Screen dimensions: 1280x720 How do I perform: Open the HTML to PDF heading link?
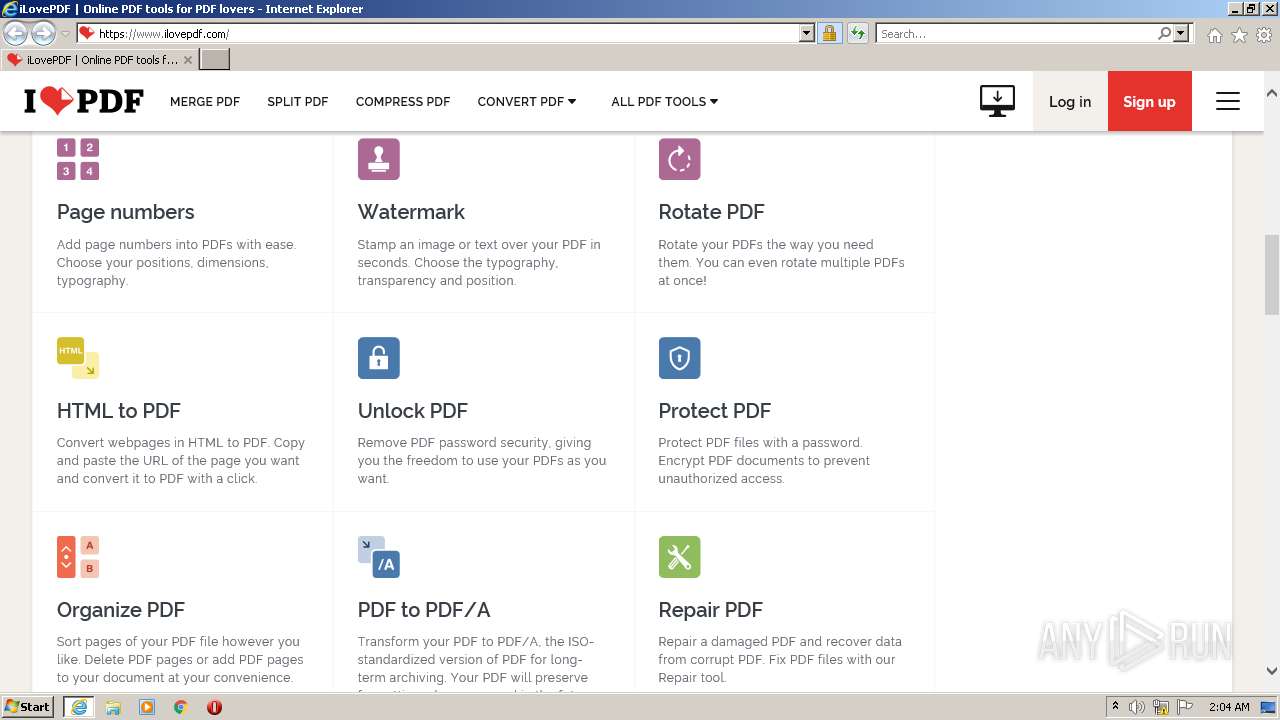click(119, 411)
